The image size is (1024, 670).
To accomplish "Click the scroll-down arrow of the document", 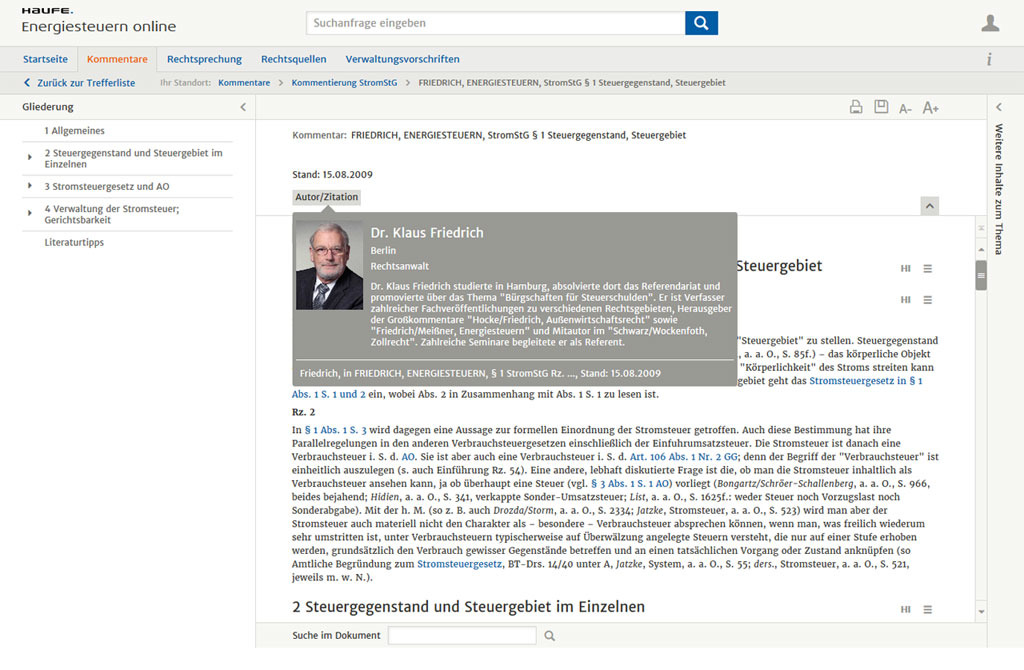I will [x=981, y=612].
